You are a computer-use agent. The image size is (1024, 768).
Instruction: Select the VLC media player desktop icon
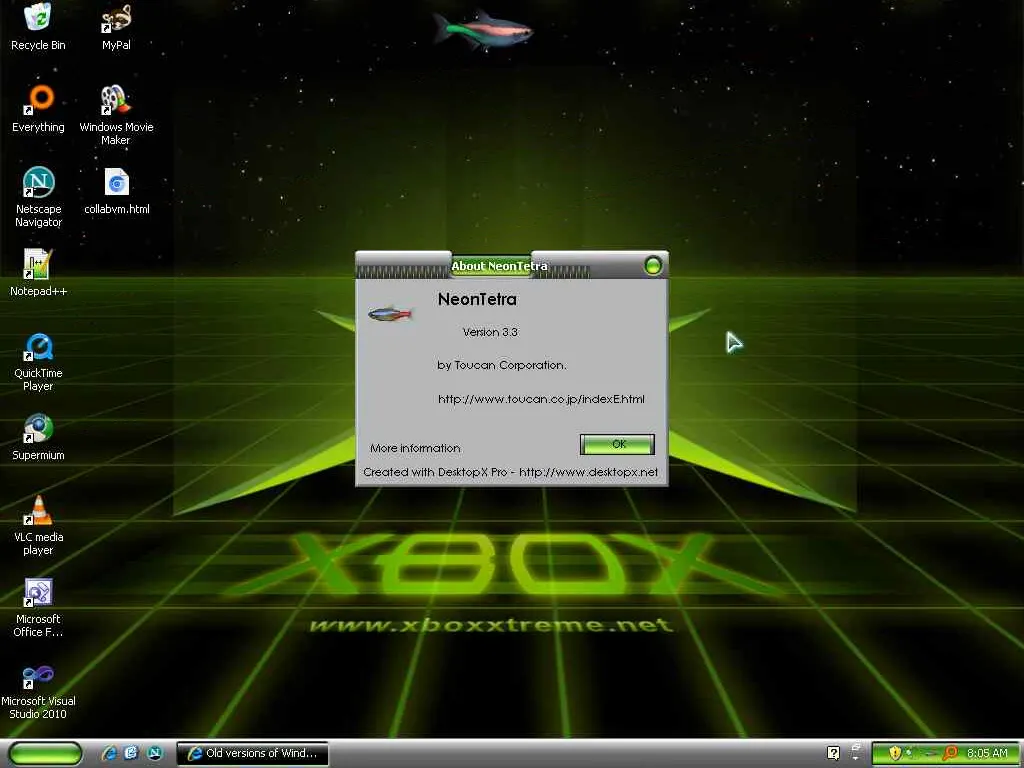click(39, 510)
